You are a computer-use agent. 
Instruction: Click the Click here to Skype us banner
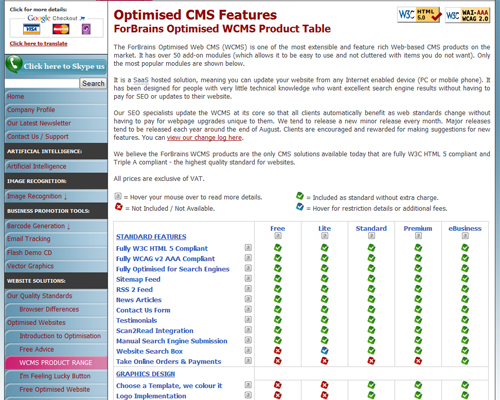click(56, 66)
